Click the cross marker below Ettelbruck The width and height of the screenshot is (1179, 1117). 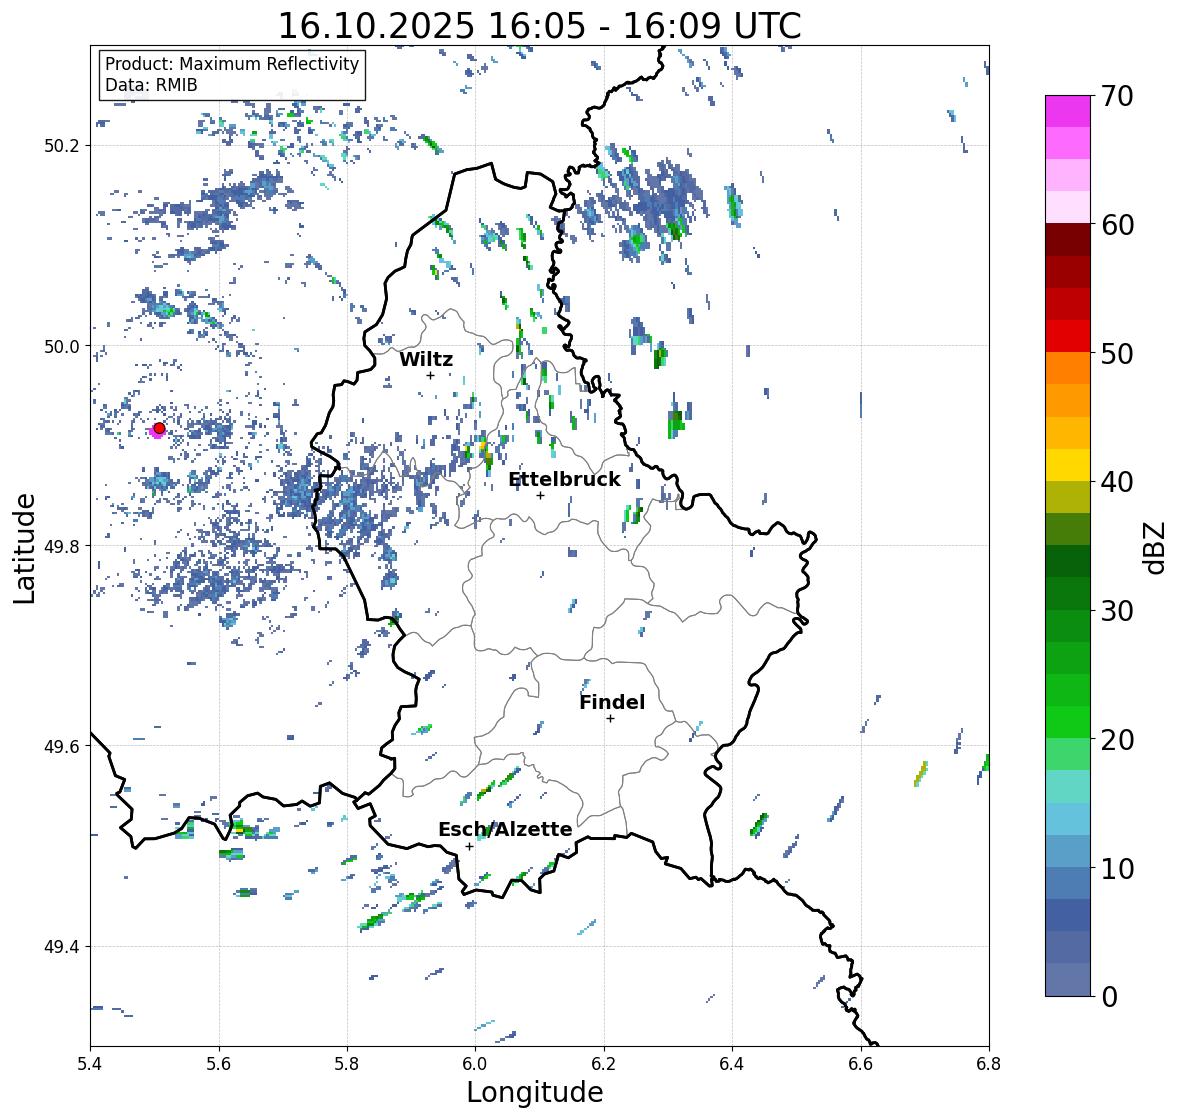540,495
